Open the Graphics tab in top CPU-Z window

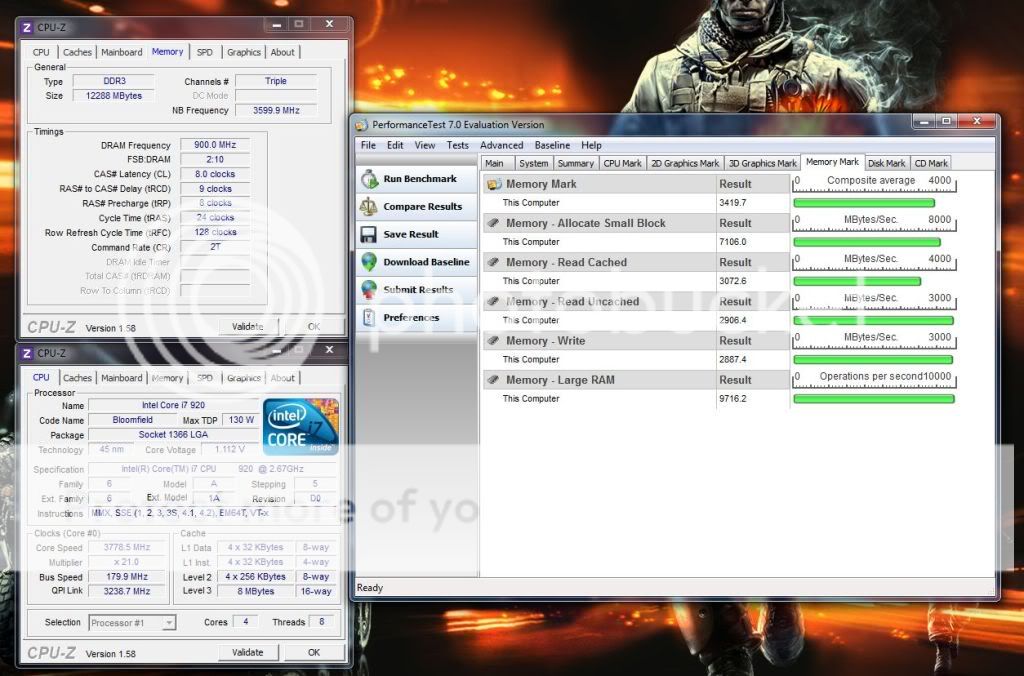point(244,52)
